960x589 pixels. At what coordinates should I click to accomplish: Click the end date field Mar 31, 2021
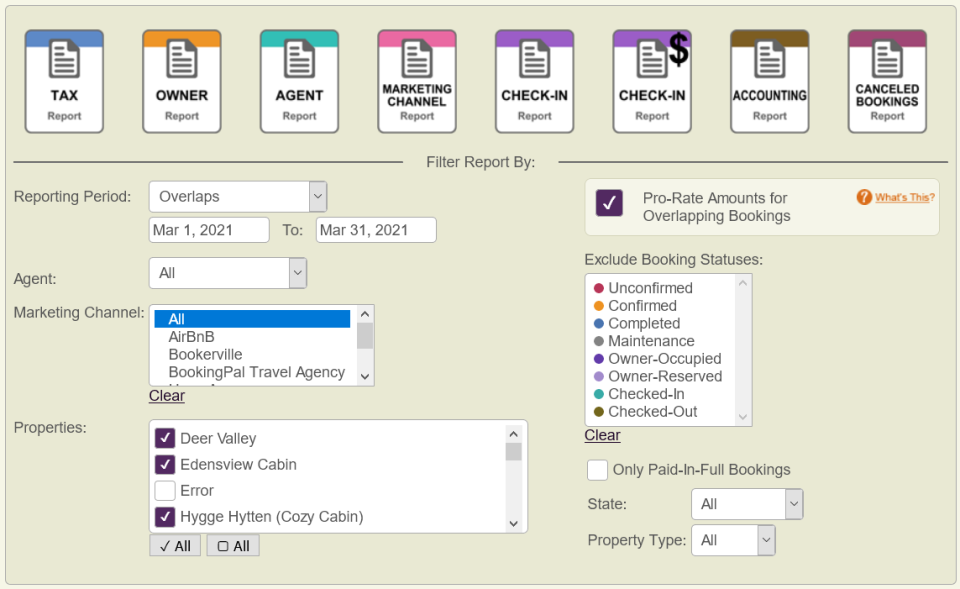click(x=376, y=230)
